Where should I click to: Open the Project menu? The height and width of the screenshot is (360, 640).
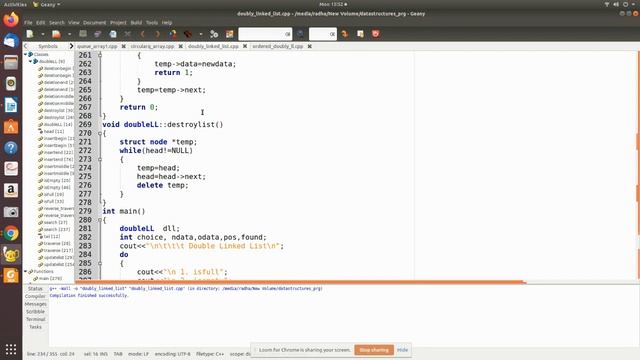tap(118, 23)
